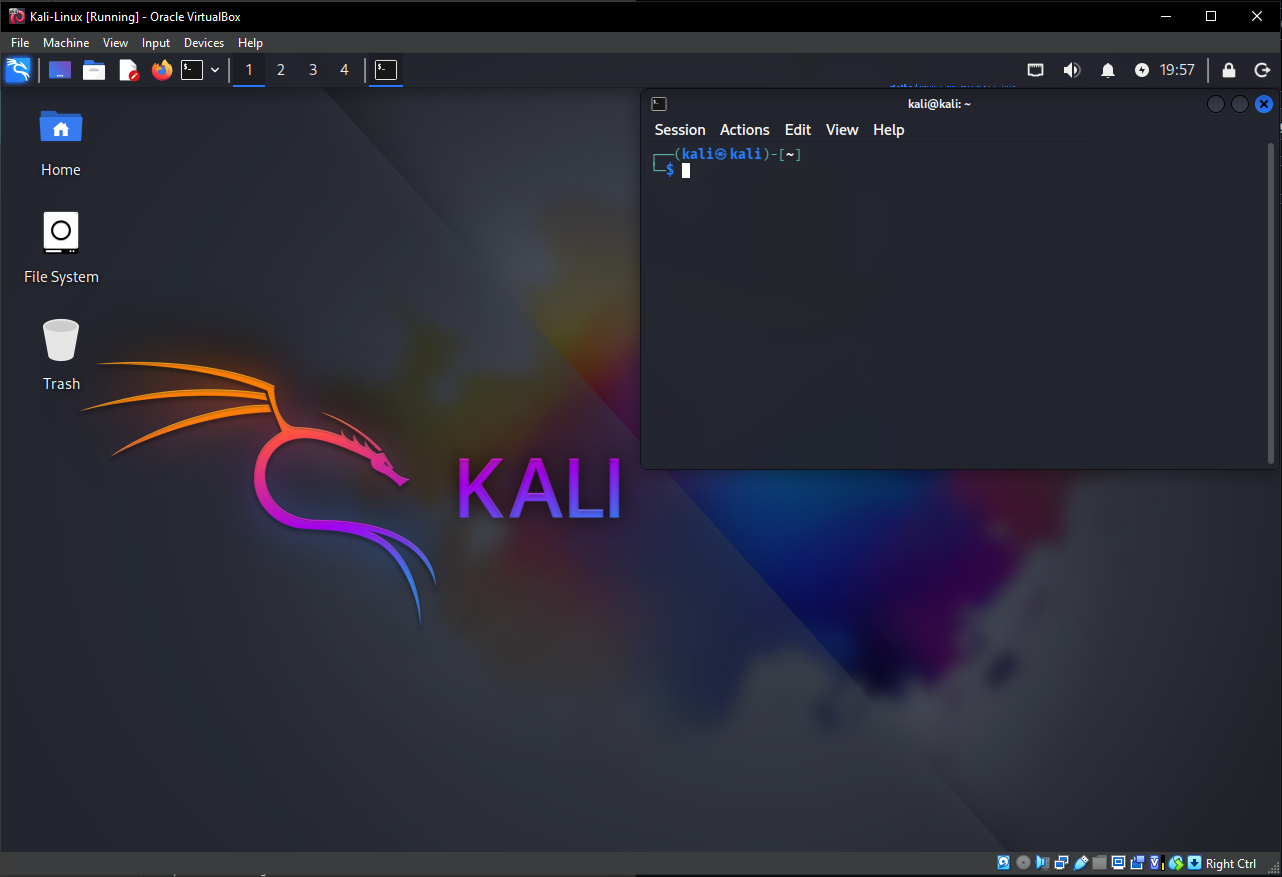The height and width of the screenshot is (877, 1282).
Task: Open the Kali applications menu
Action: tap(17, 70)
